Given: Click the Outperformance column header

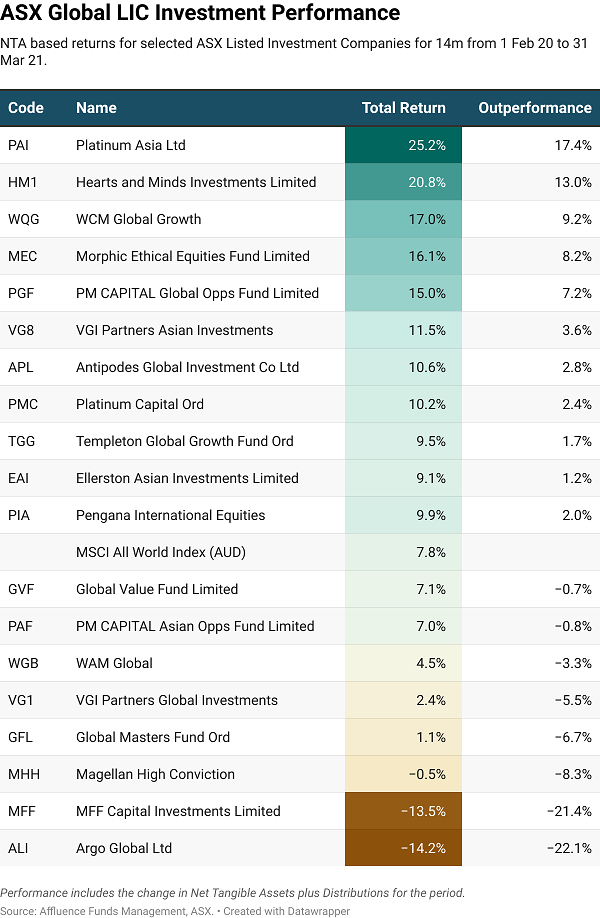Looking at the screenshot, I should pos(534,108).
